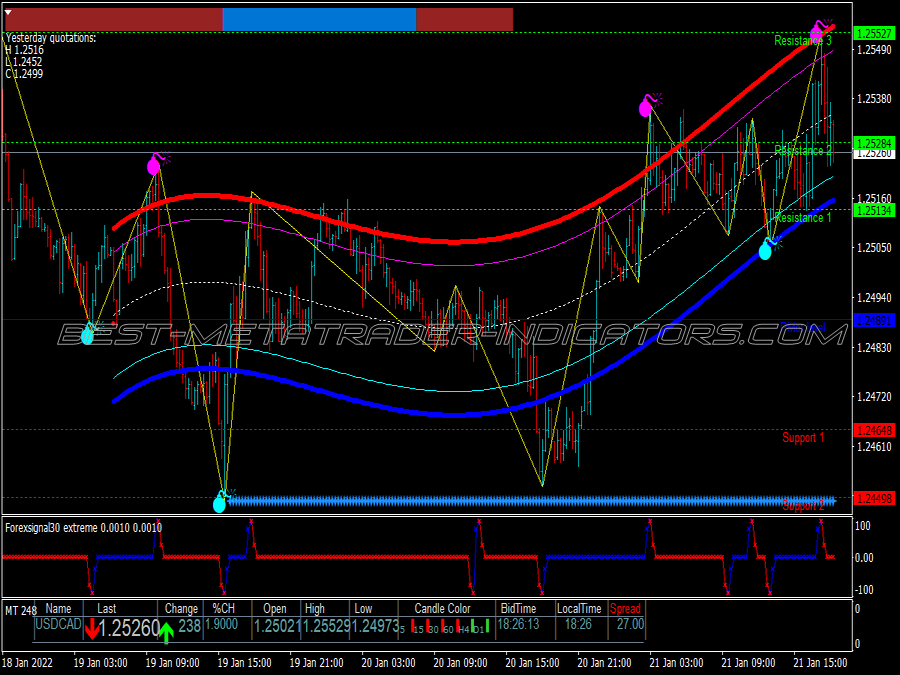
Task: Click the 19 Jan 15:00 time axis label
Action: point(245,662)
